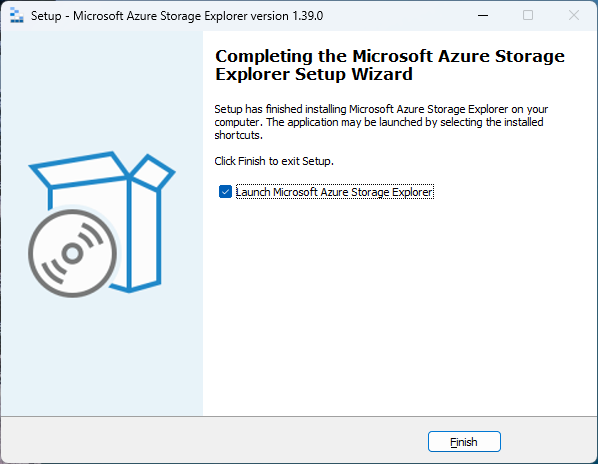Close the Setup window with X
This screenshot has width=598, height=464.
click(x=574, y=16)
